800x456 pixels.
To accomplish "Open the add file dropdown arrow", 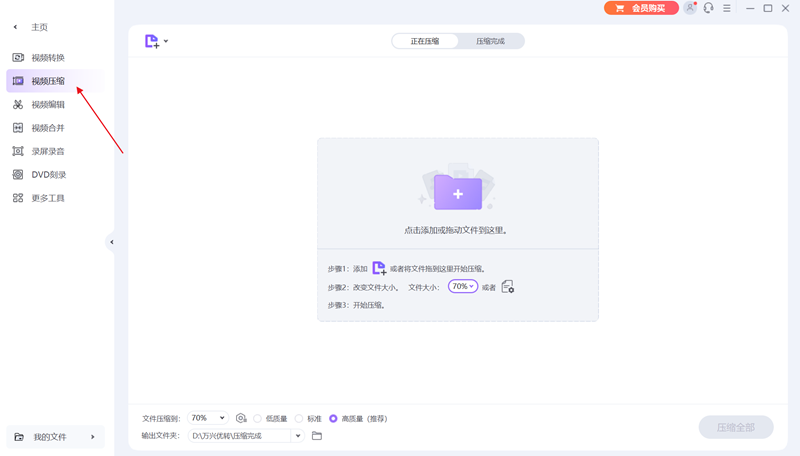I will pos(166,41).
